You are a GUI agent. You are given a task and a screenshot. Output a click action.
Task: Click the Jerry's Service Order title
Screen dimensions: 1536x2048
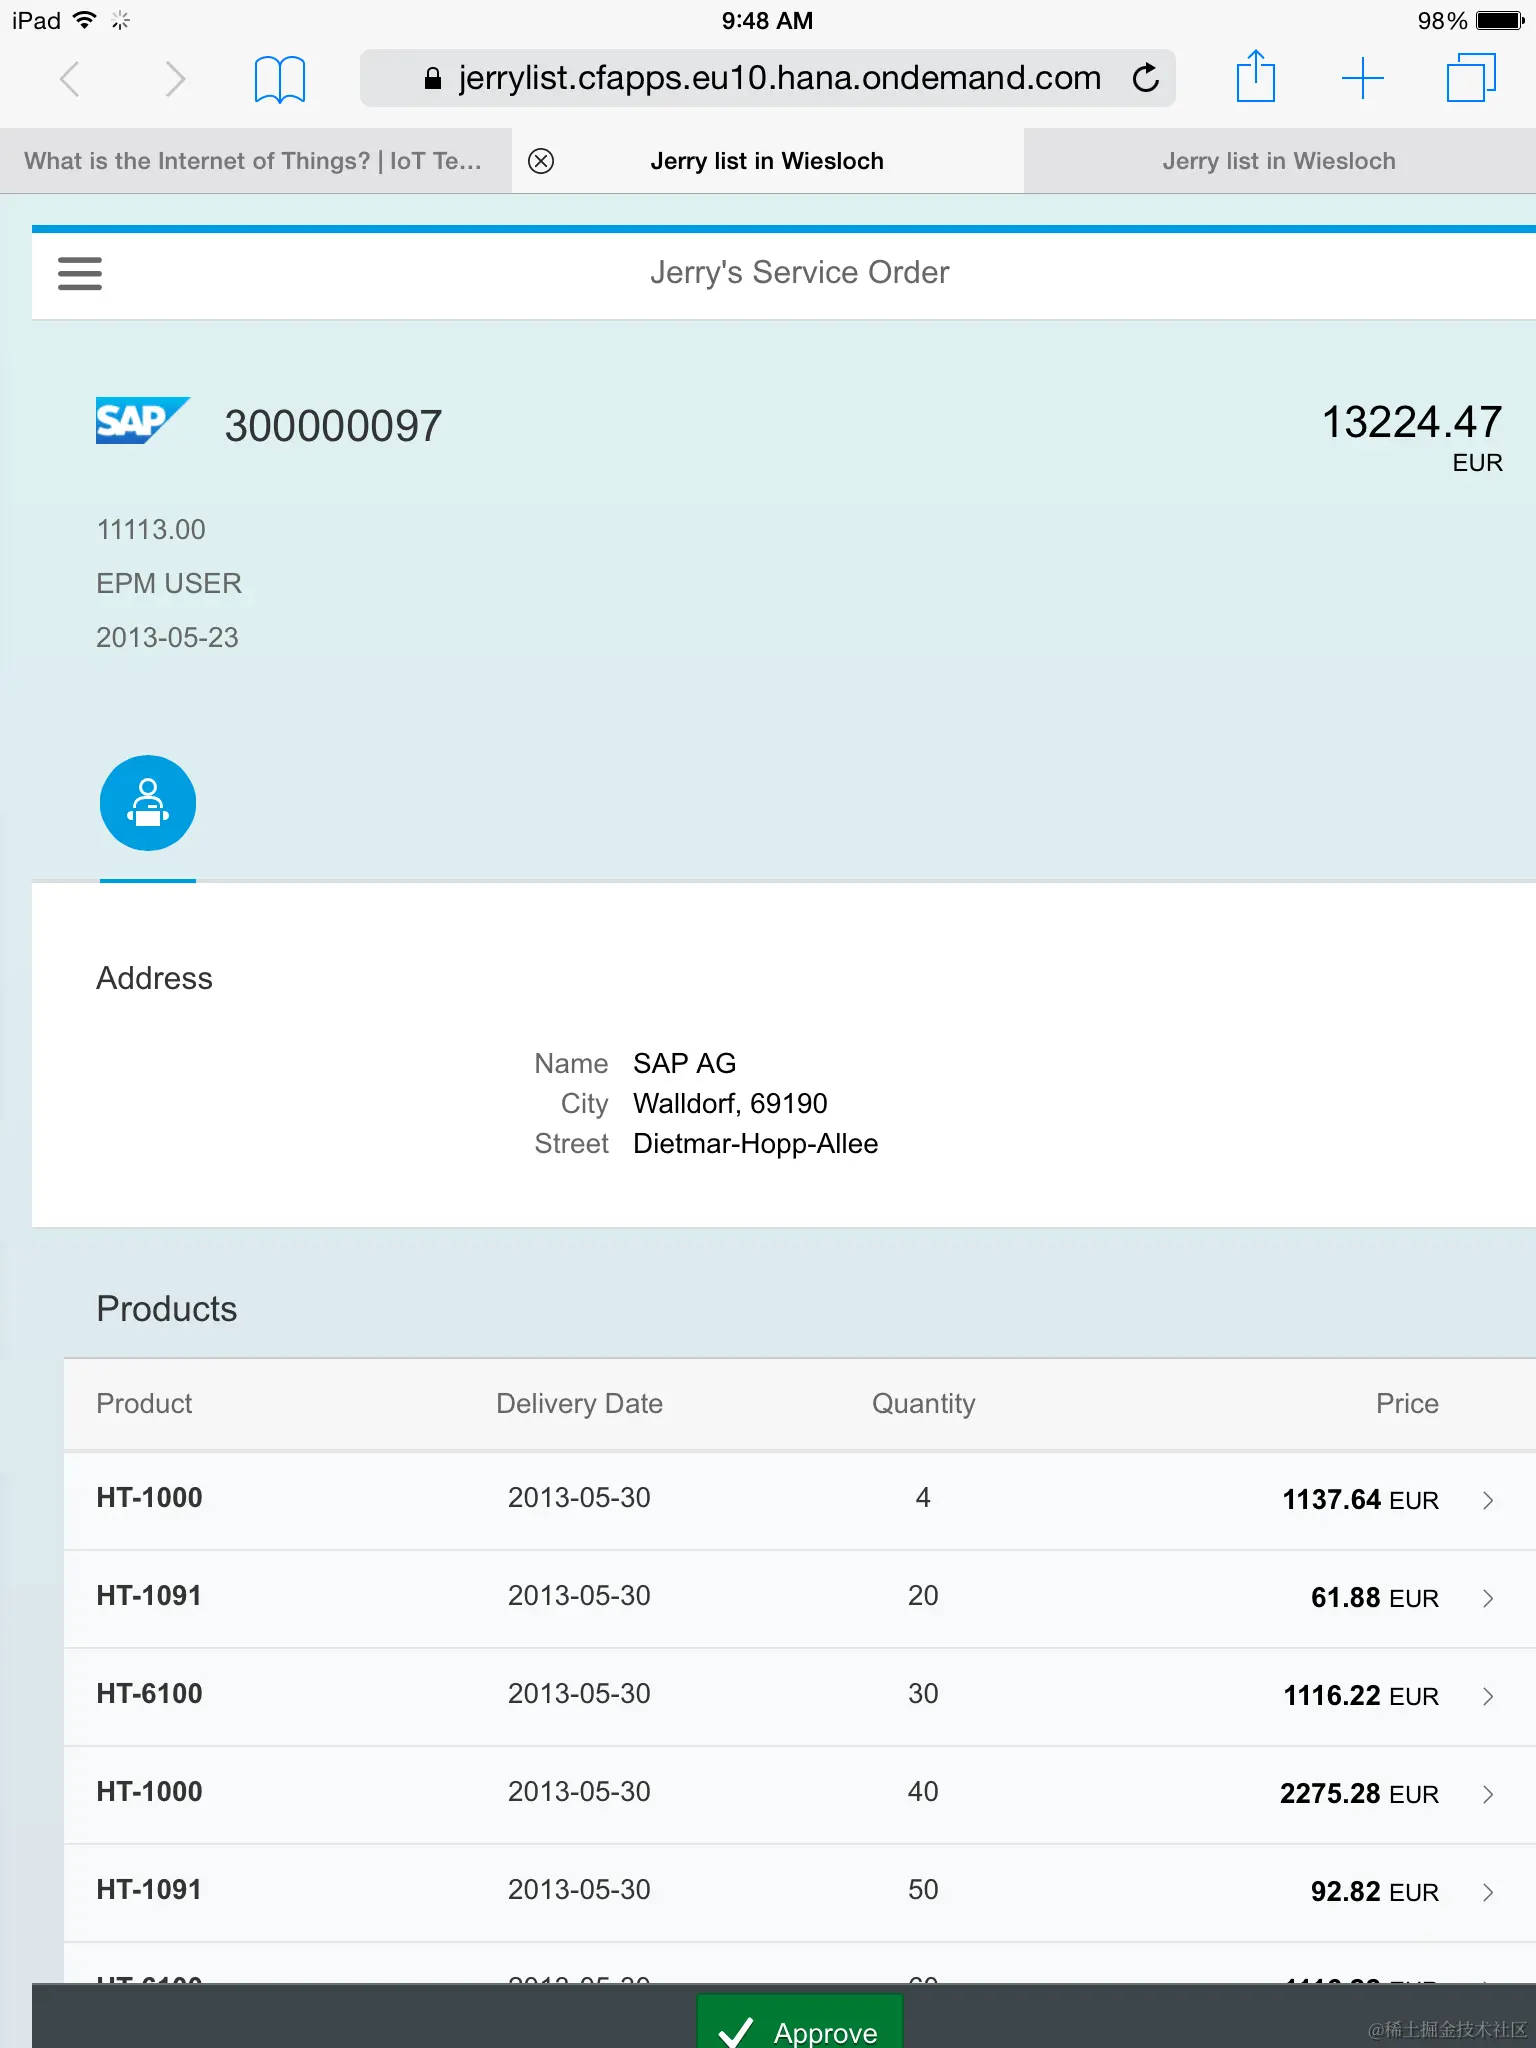click(799, 272)
